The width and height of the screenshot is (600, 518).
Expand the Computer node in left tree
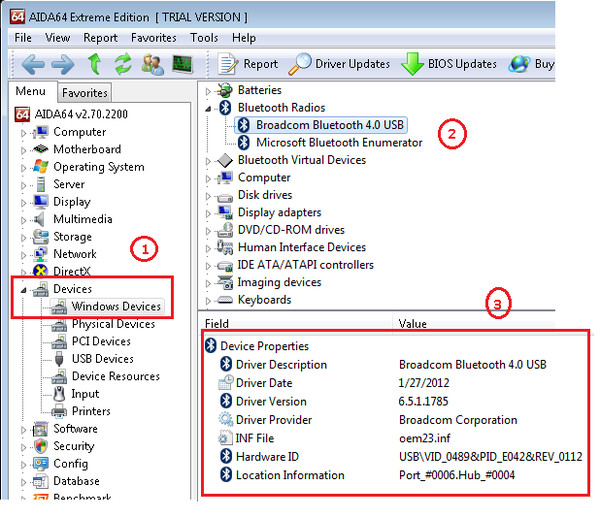click(x=23, y=133)
